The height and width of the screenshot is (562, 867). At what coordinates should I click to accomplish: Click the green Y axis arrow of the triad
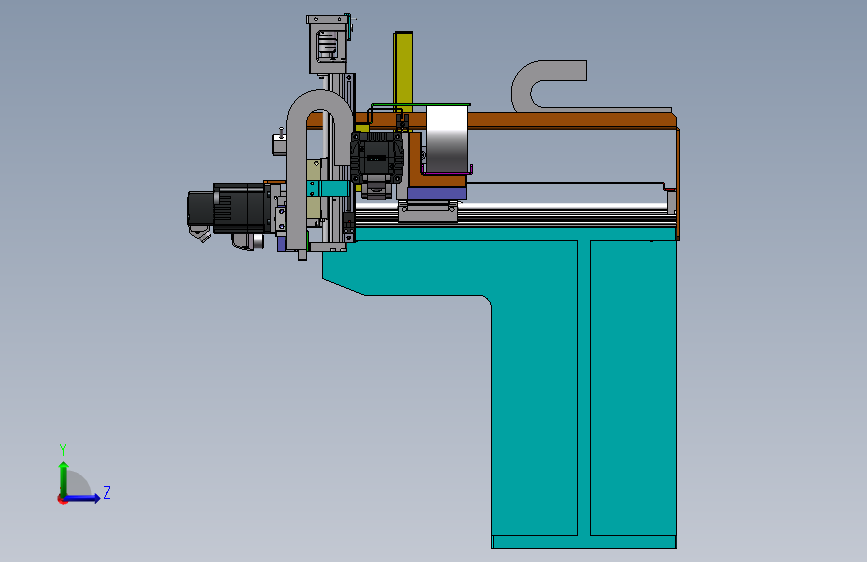64,478
